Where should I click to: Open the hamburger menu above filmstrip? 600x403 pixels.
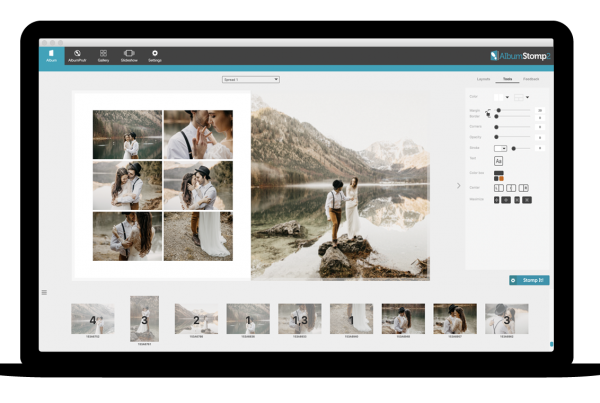tap(44, 292)
